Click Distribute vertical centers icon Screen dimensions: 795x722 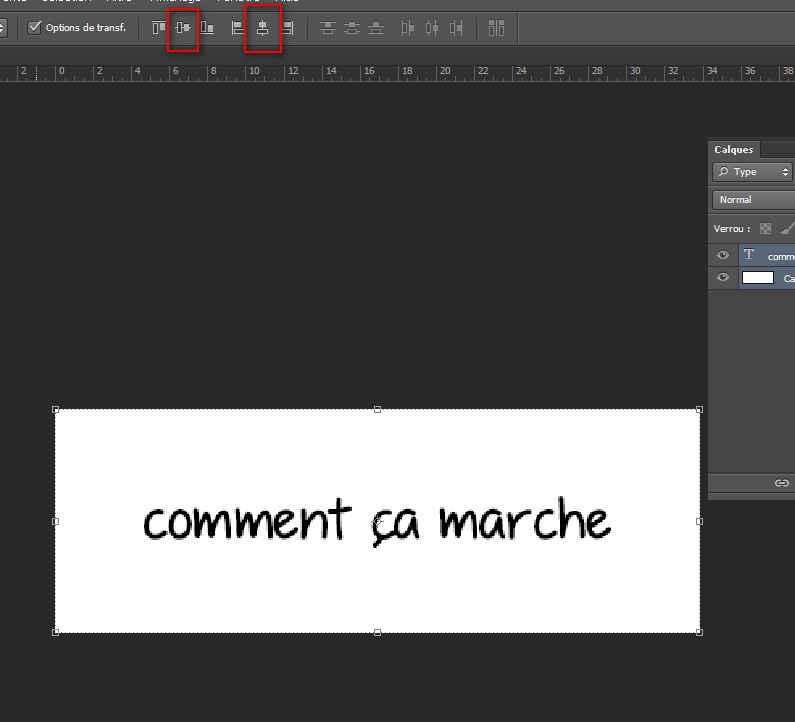coord(352,28)
